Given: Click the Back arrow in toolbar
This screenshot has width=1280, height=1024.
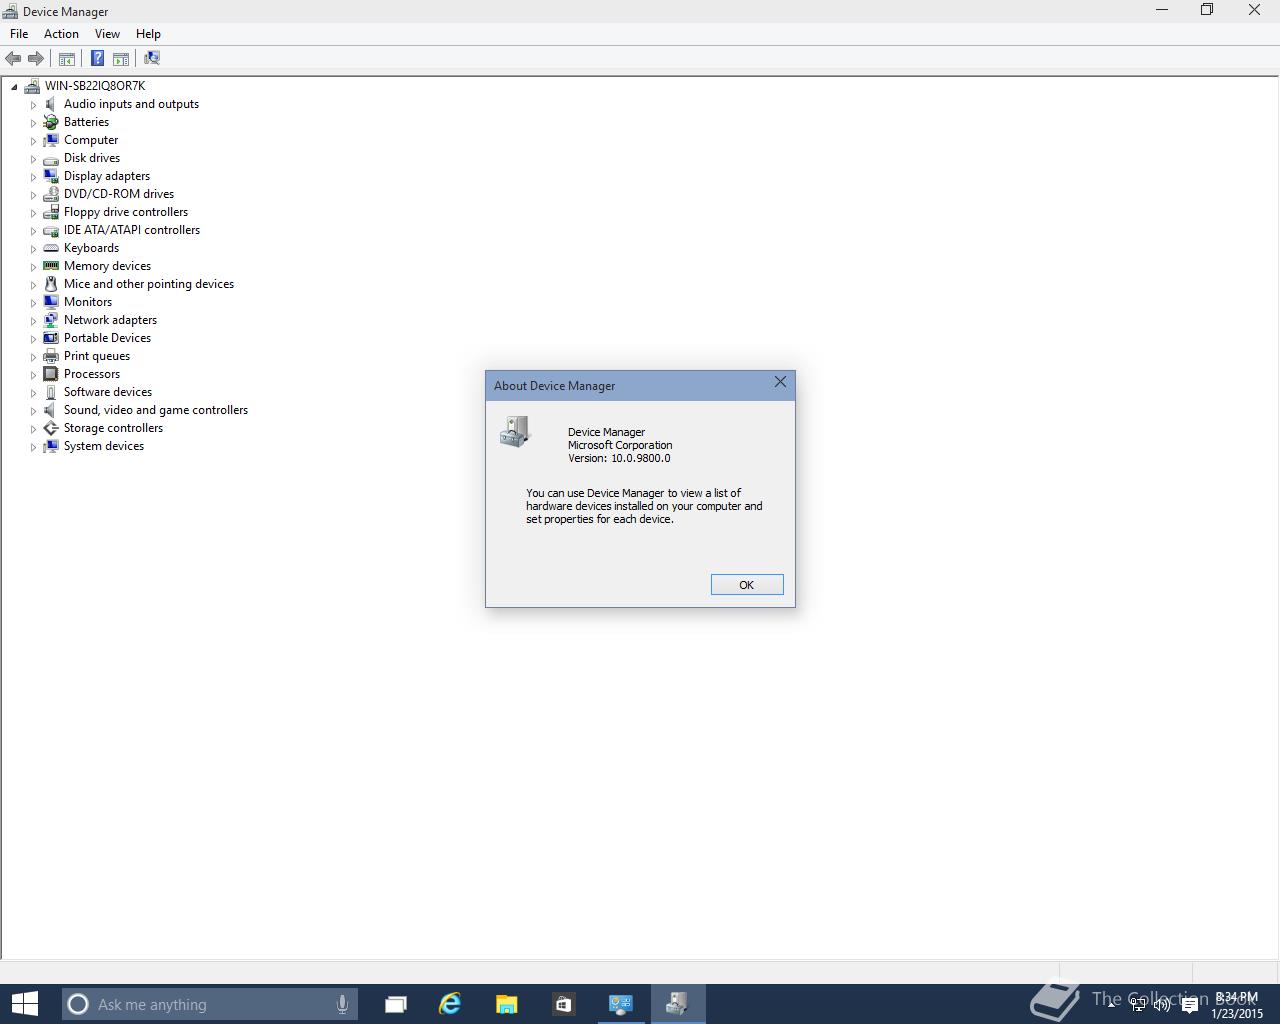Looking at the screenshot, I should pos(13,58).
